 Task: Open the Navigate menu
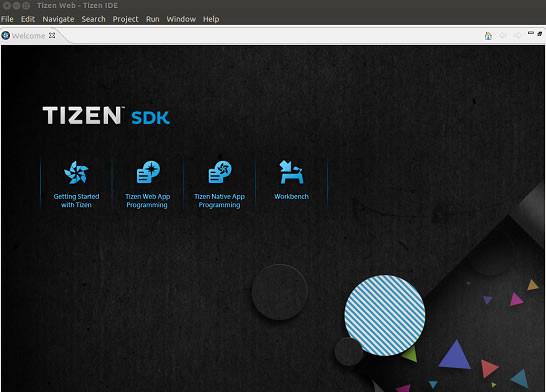coord(58,19)
